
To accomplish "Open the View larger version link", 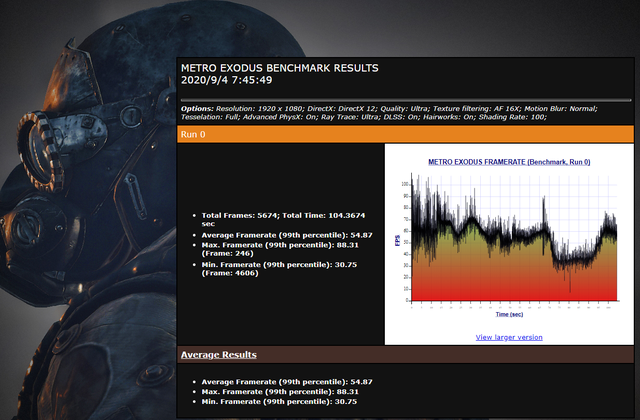I will (x=509, y=337).
